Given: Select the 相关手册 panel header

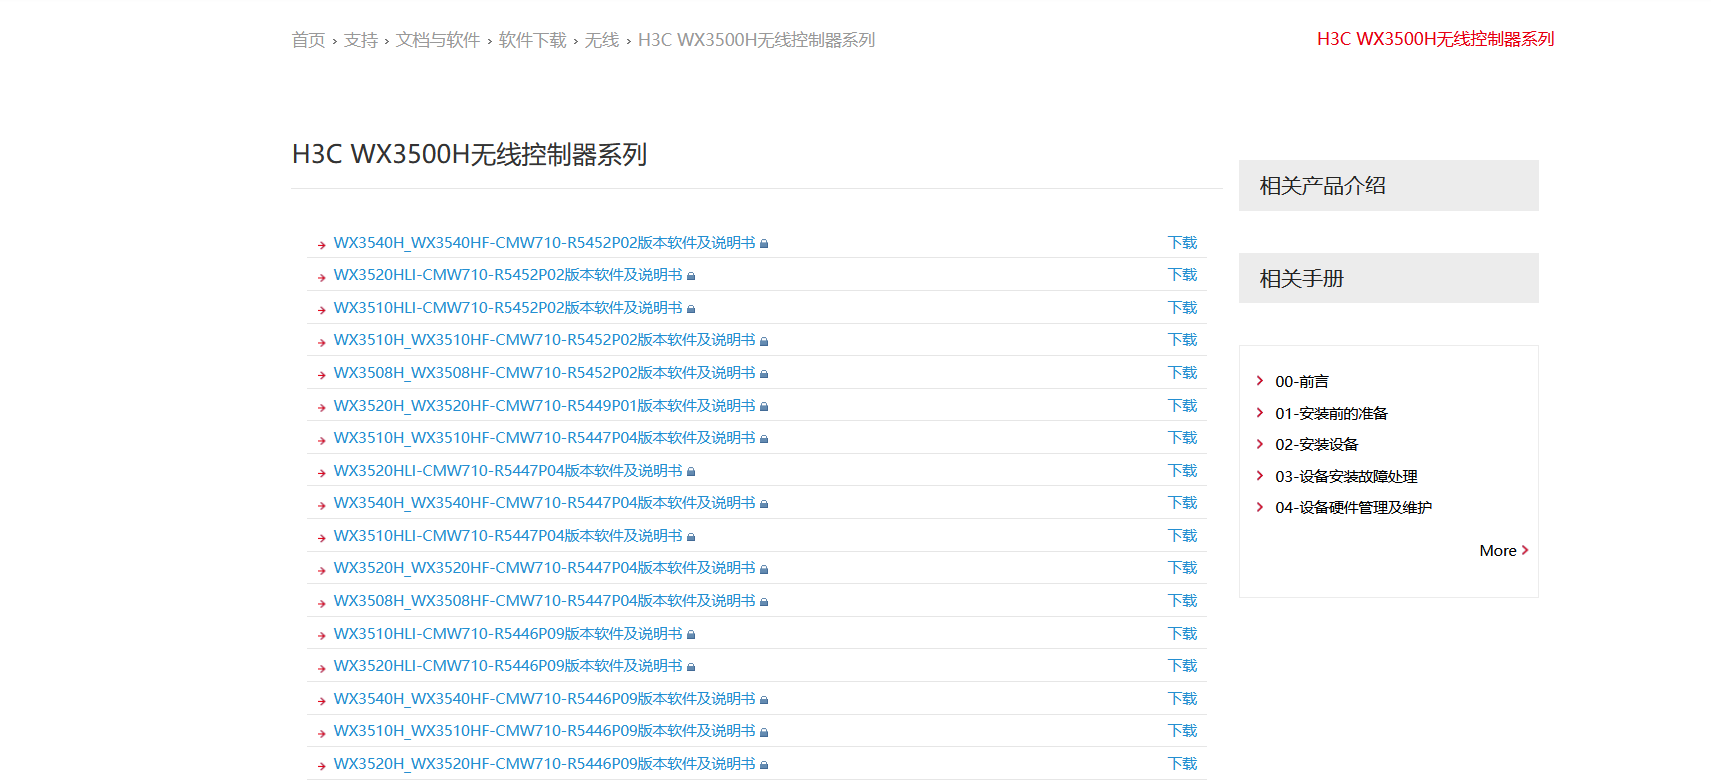Looking at the screenshot, I should (x=1388, y=278).
